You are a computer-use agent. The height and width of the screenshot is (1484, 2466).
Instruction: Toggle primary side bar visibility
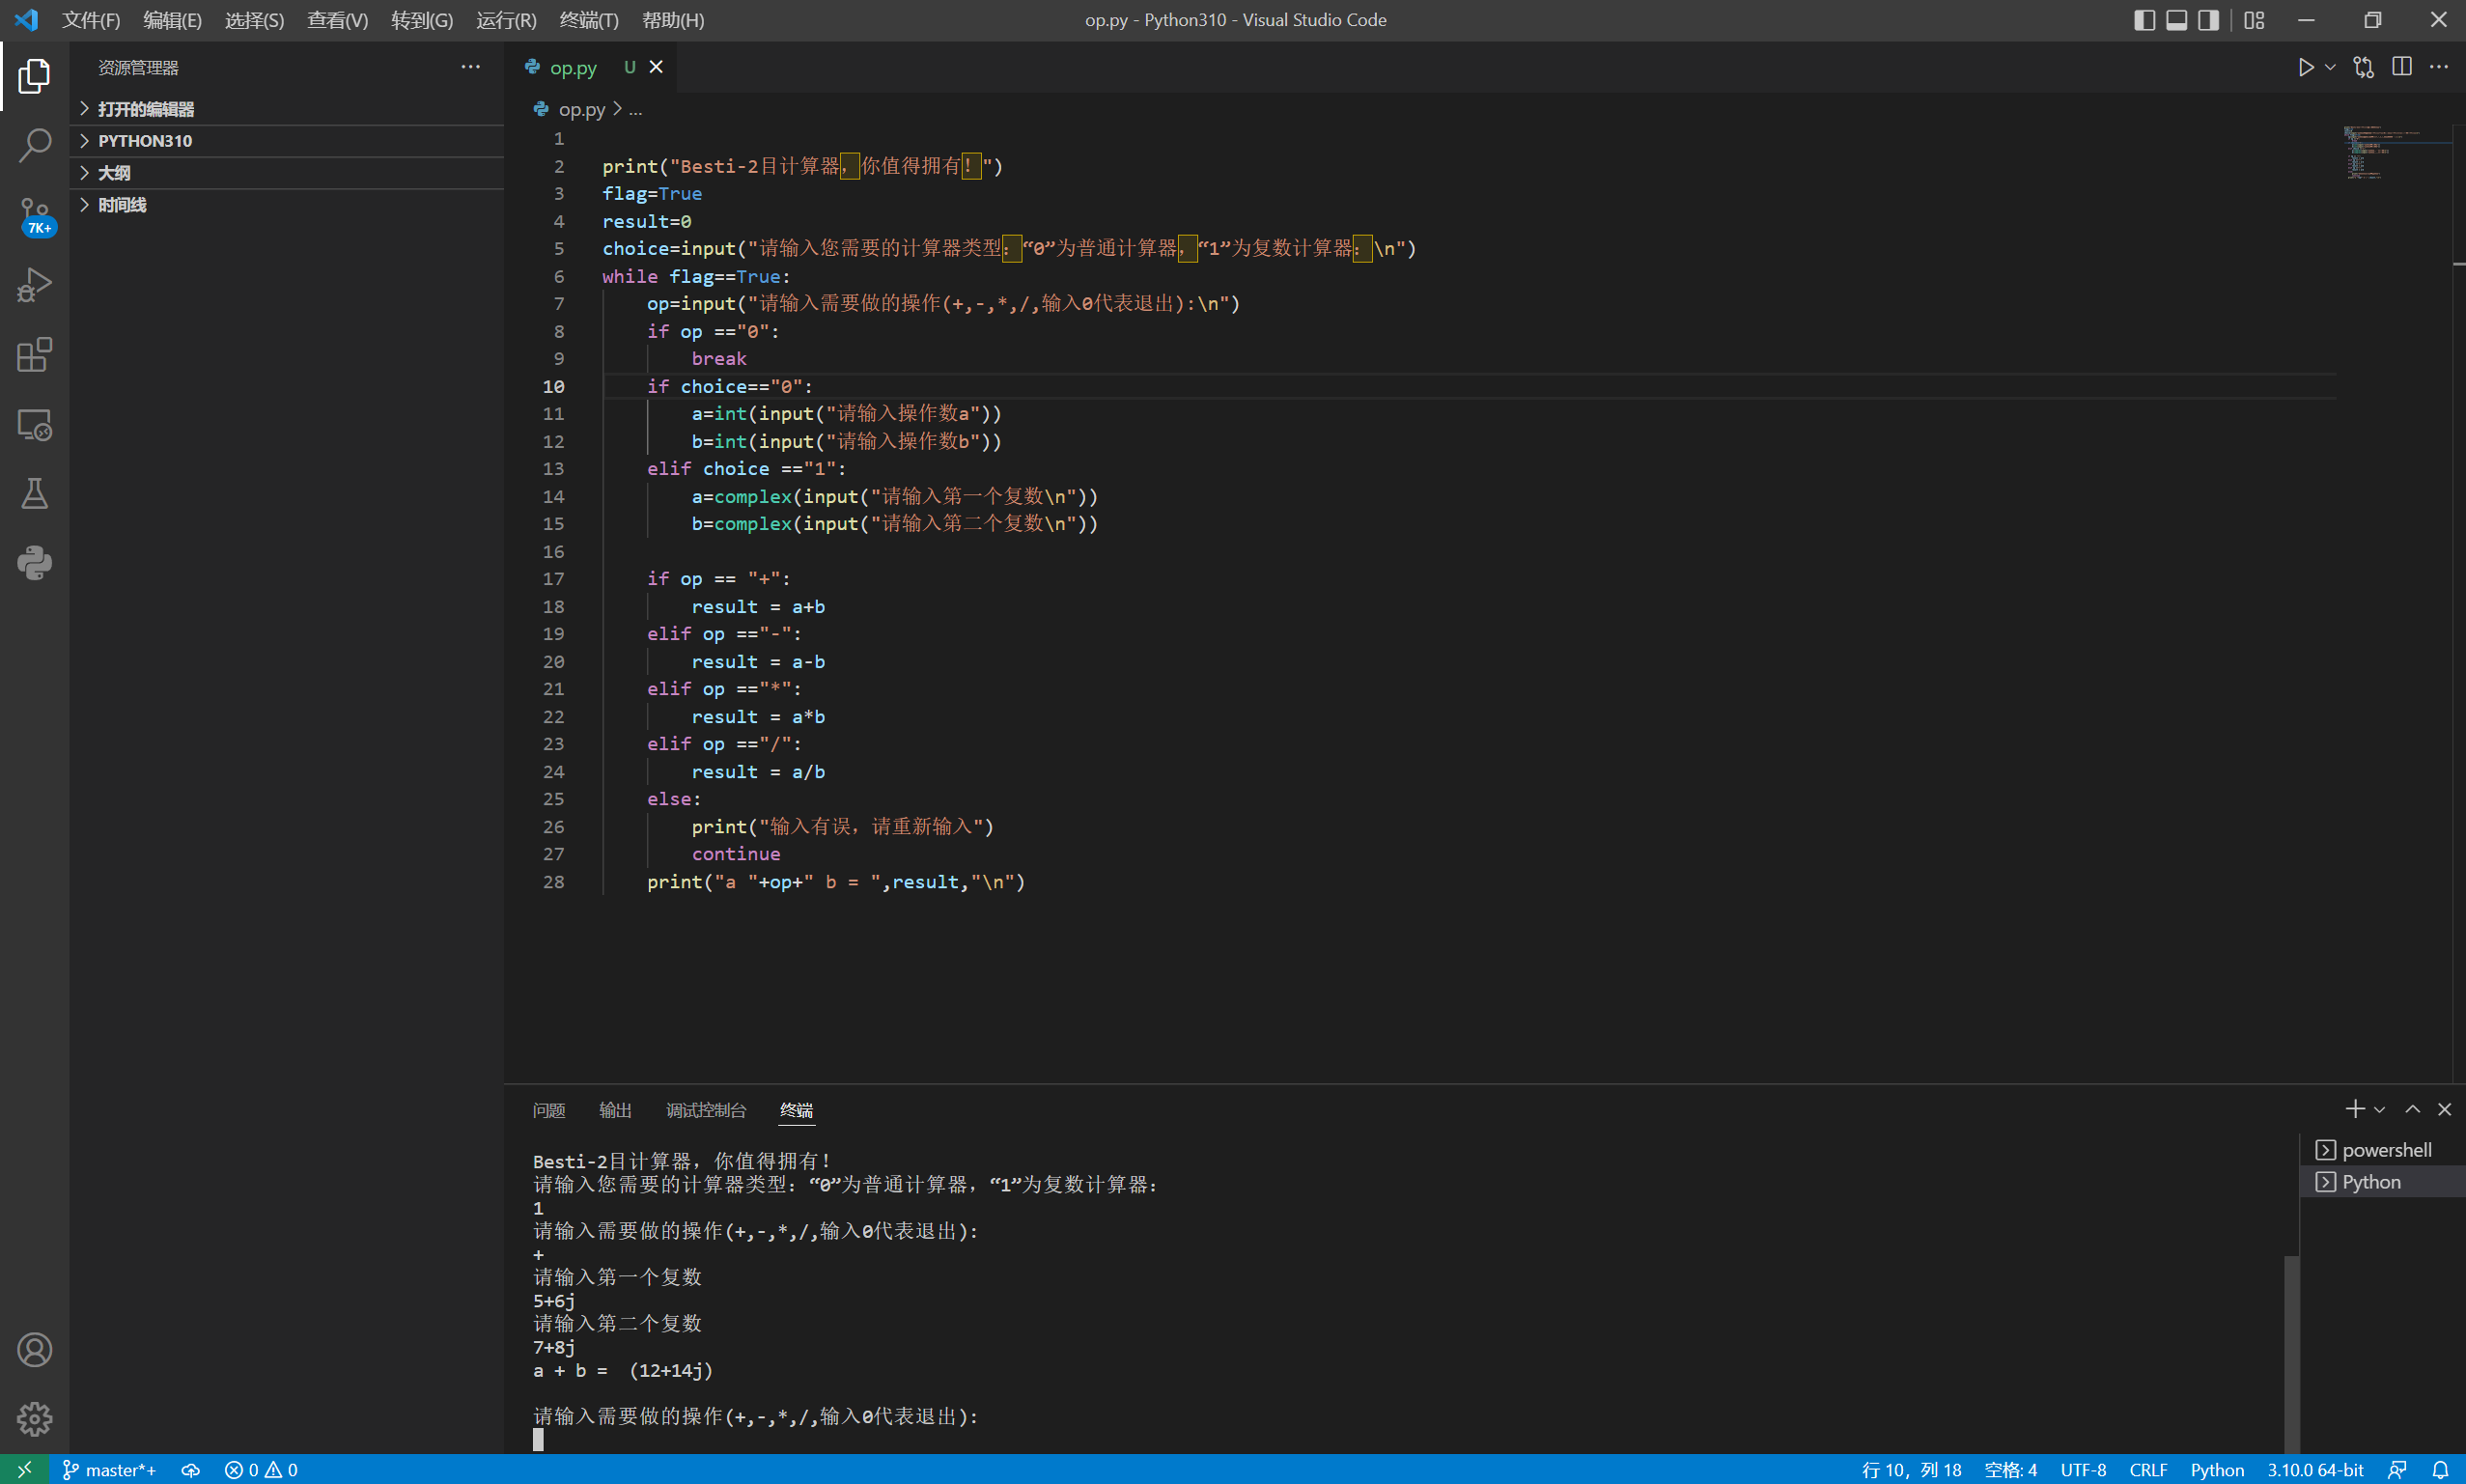(2144, 20)
